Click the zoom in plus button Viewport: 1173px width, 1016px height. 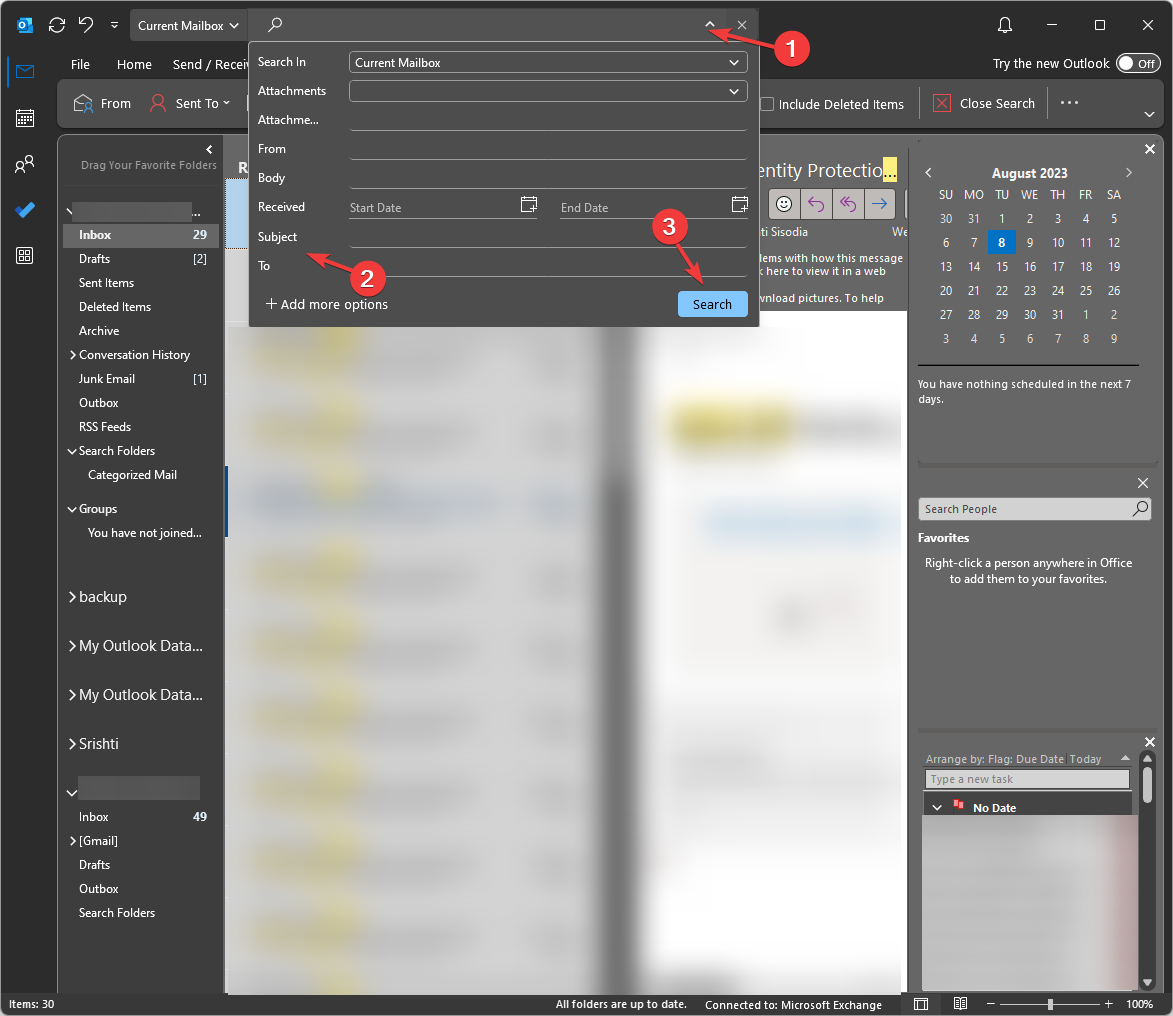tap(1109, 1004)
